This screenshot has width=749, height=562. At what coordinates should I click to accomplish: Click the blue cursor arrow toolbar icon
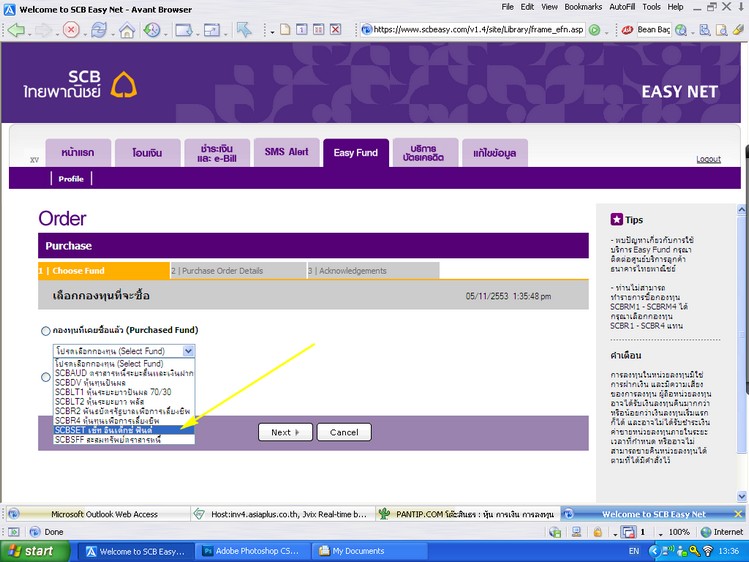pos(244,30)
